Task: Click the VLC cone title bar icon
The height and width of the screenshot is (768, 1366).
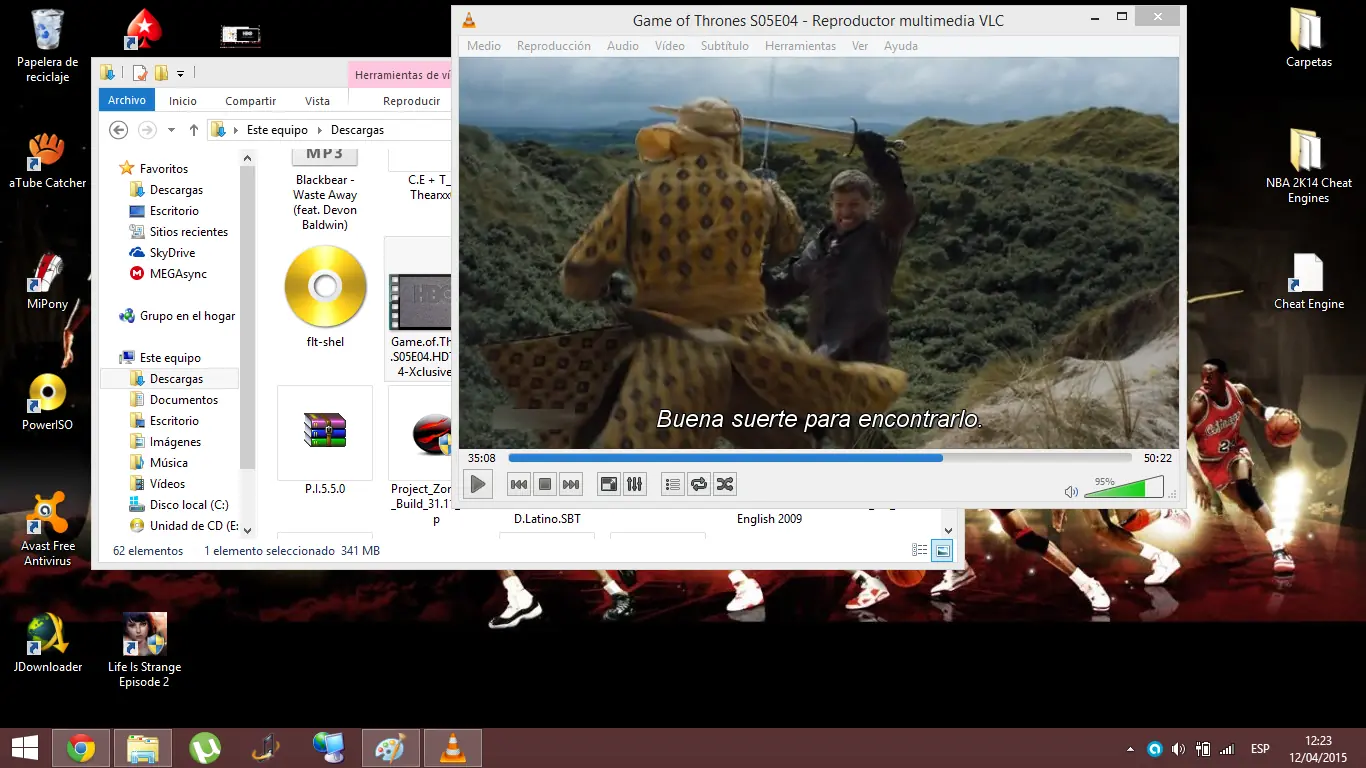Action: (x=469, y=20)
